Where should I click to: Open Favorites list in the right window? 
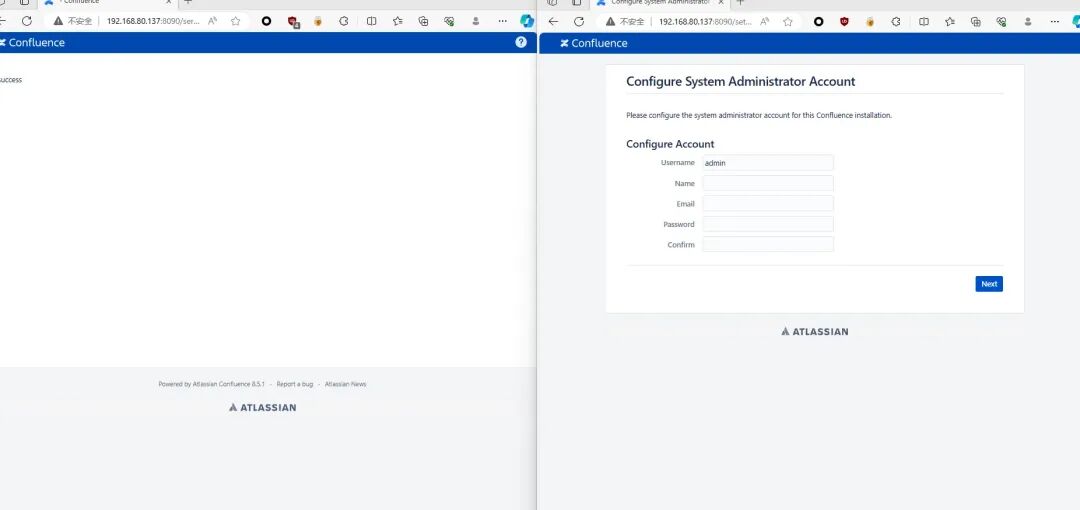(x=950, y=21)
